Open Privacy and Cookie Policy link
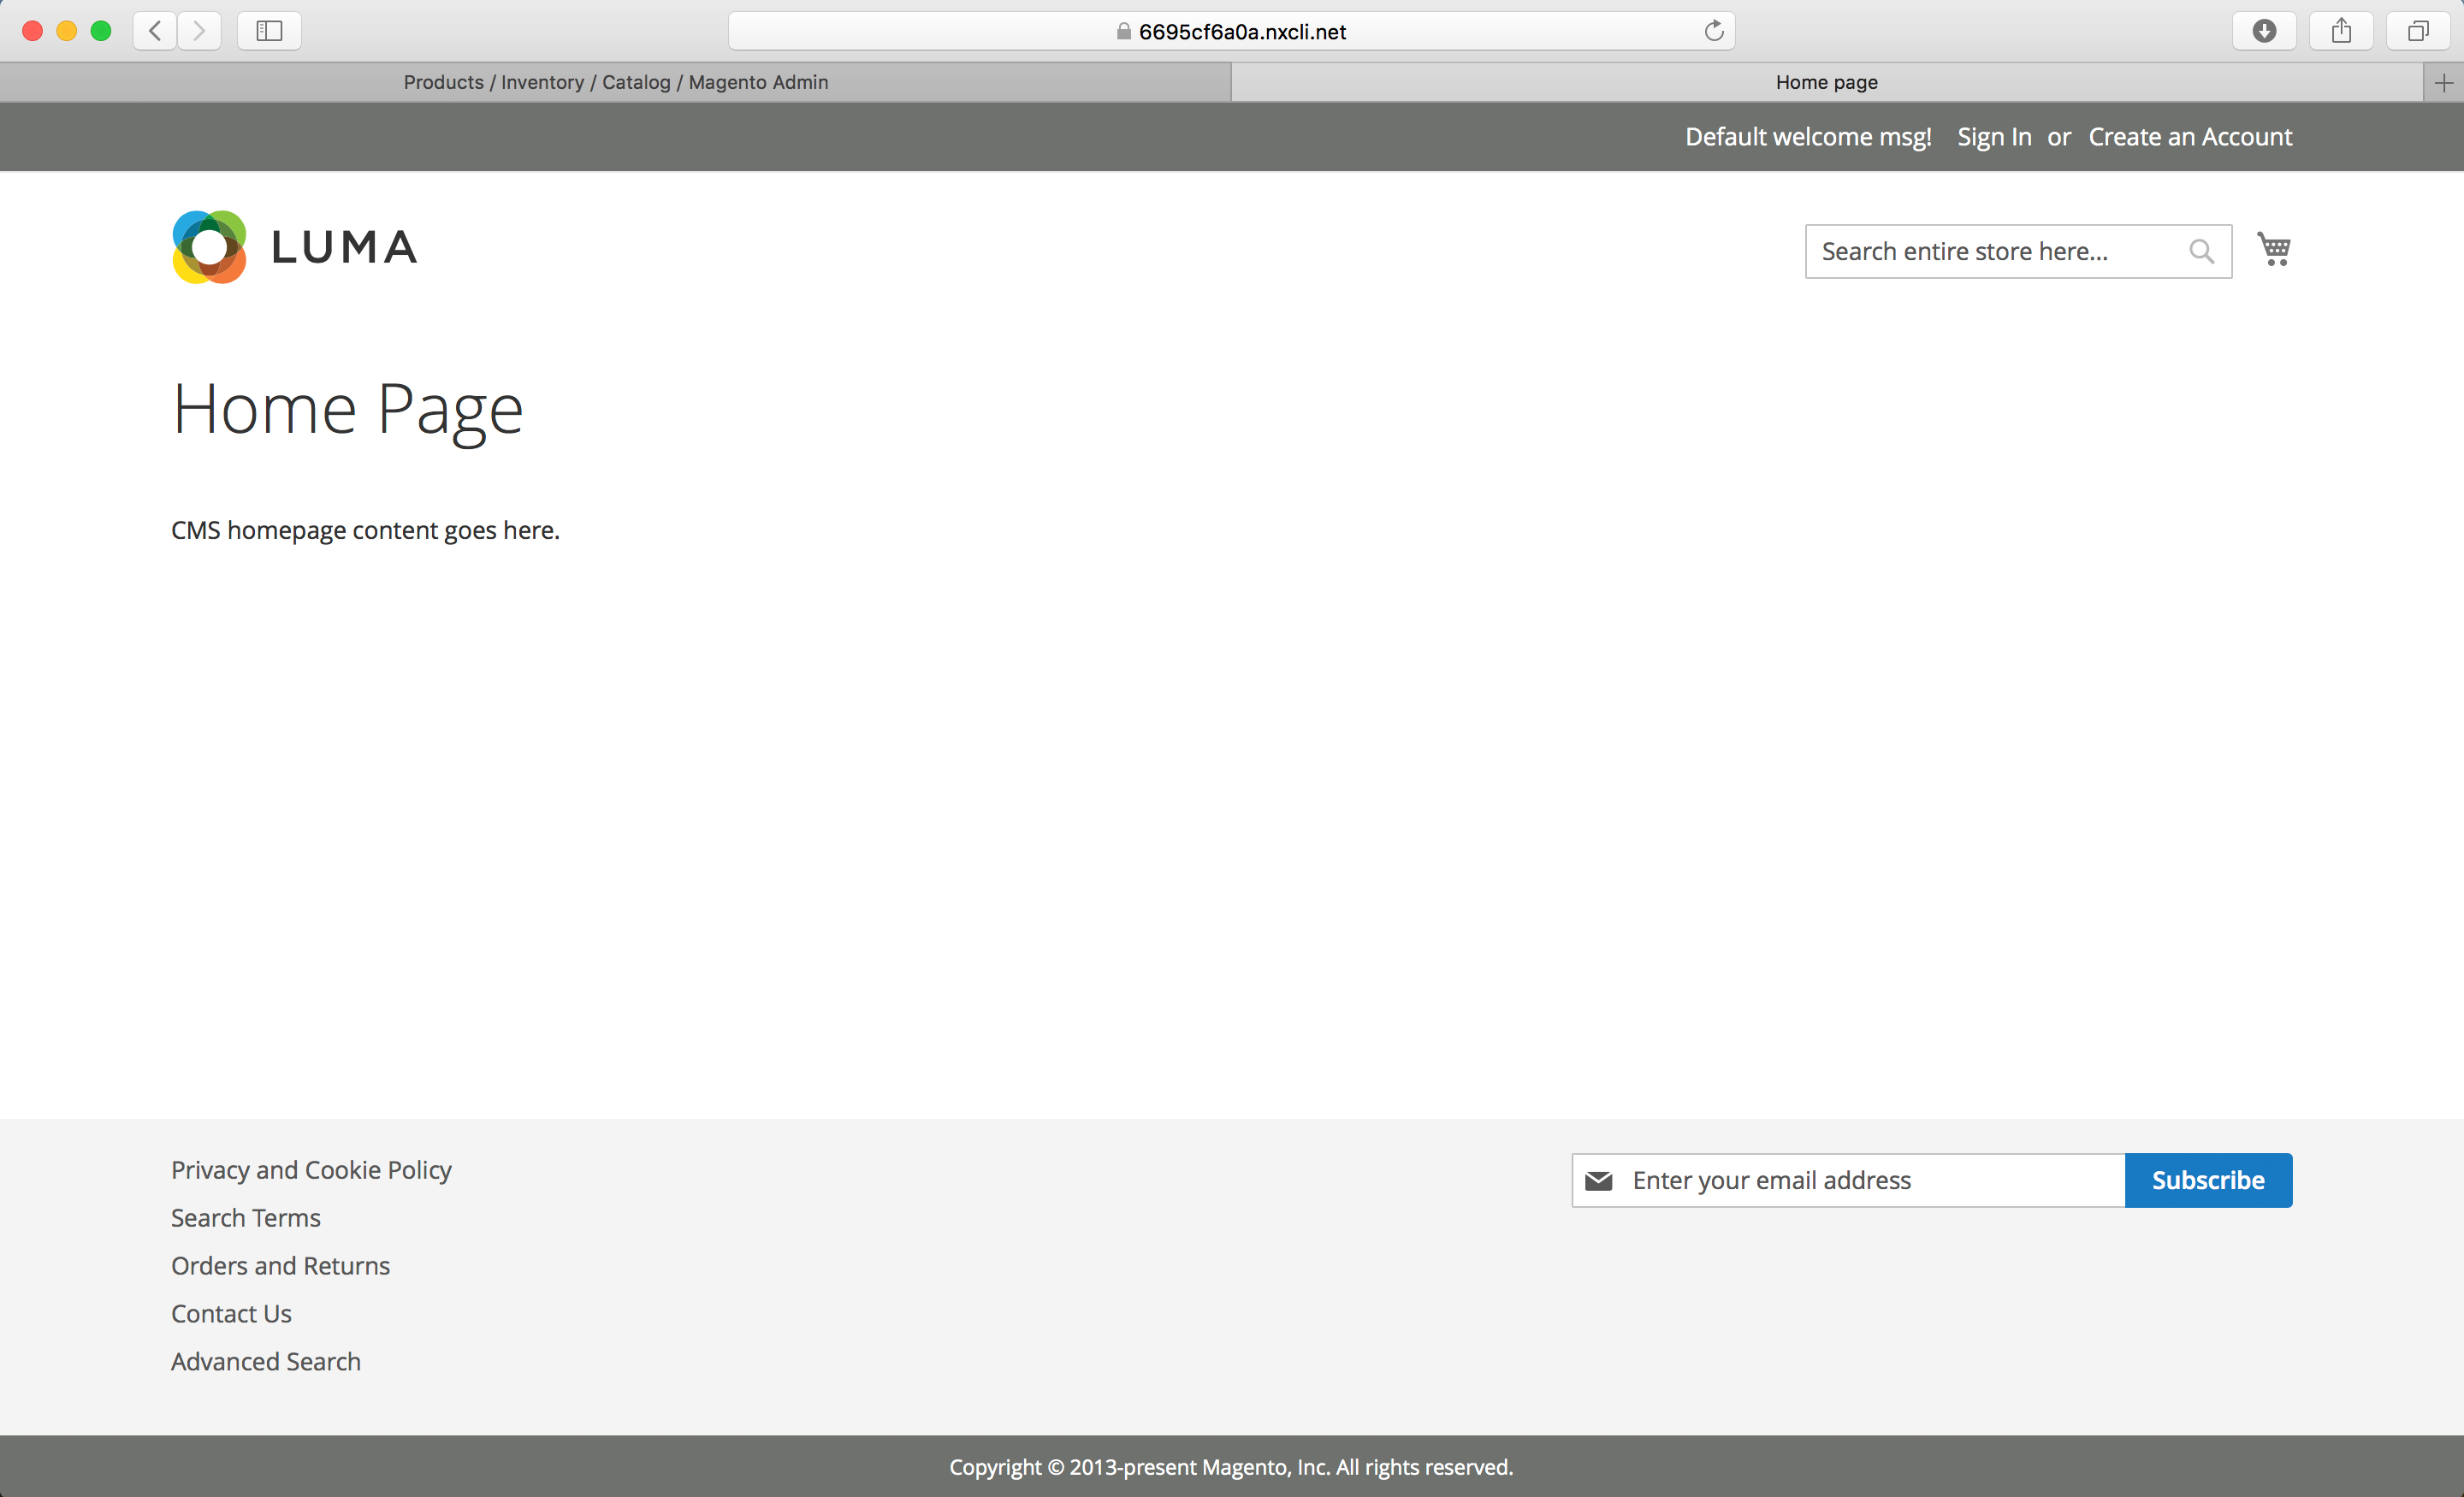Screen dimensions: 2464x1497 [x=311, y=1170]
